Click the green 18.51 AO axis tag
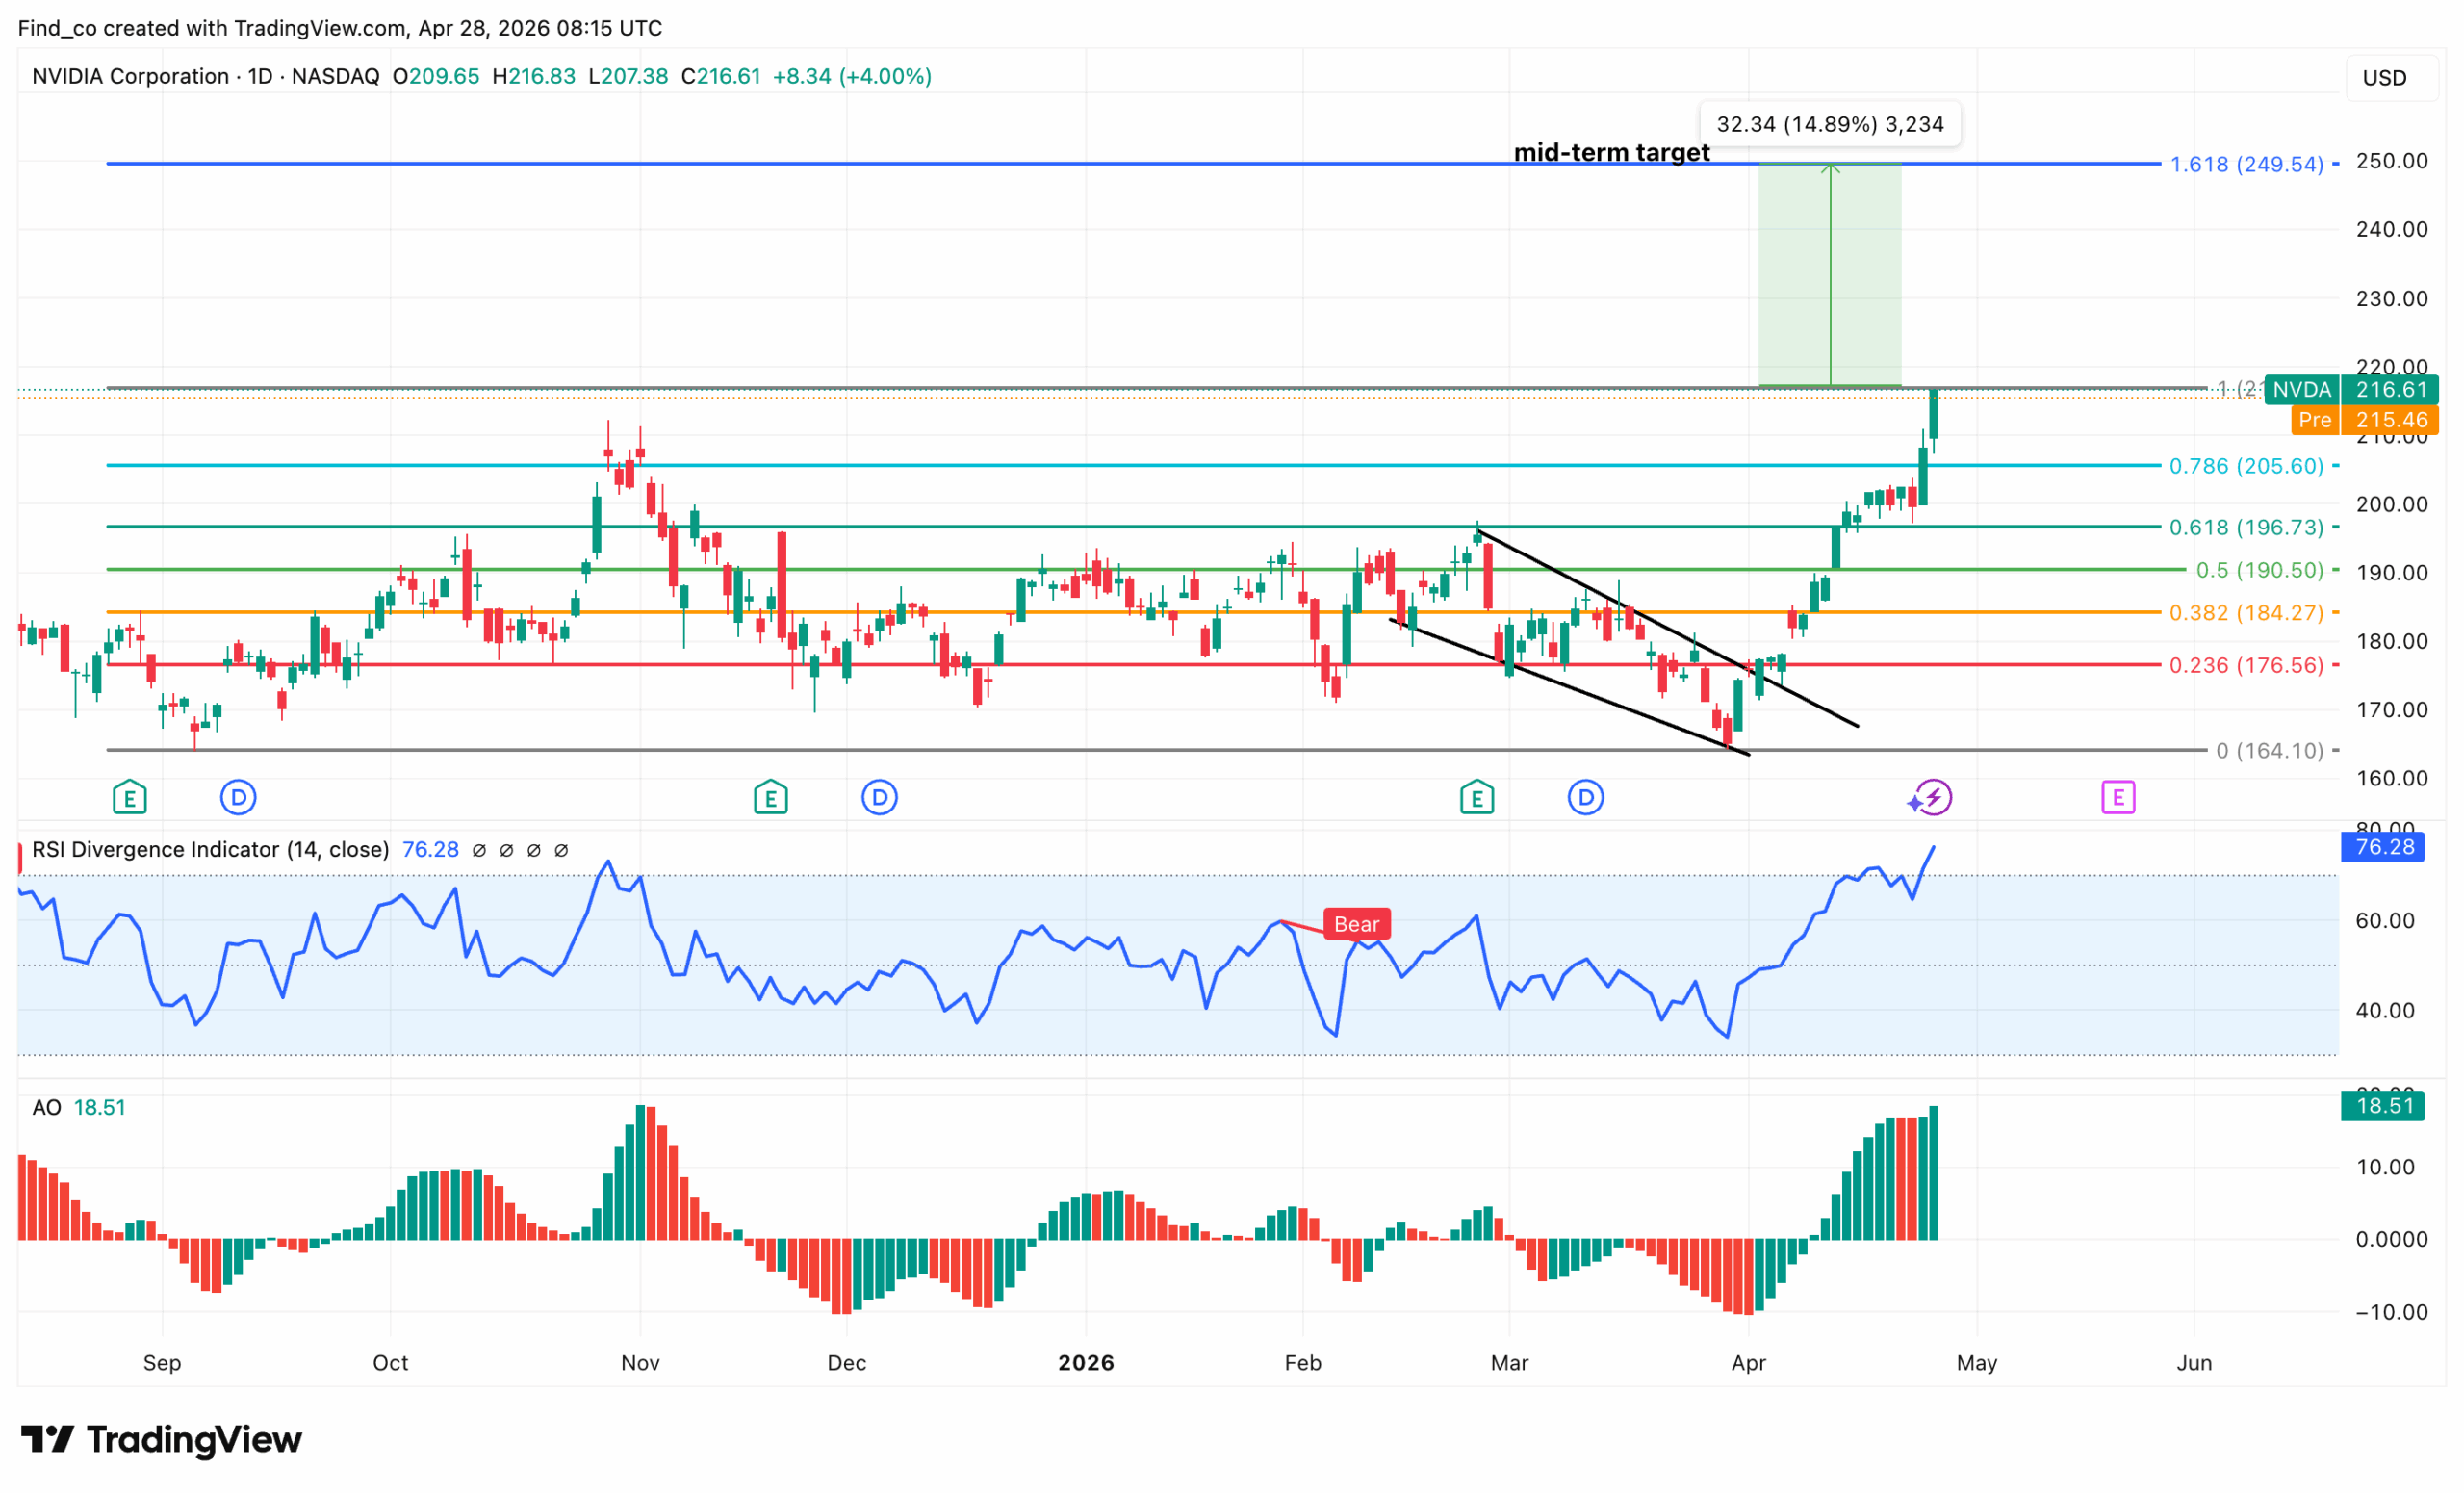The width and height of the screenshot is (2464, 1493). click(2382, 1106)
